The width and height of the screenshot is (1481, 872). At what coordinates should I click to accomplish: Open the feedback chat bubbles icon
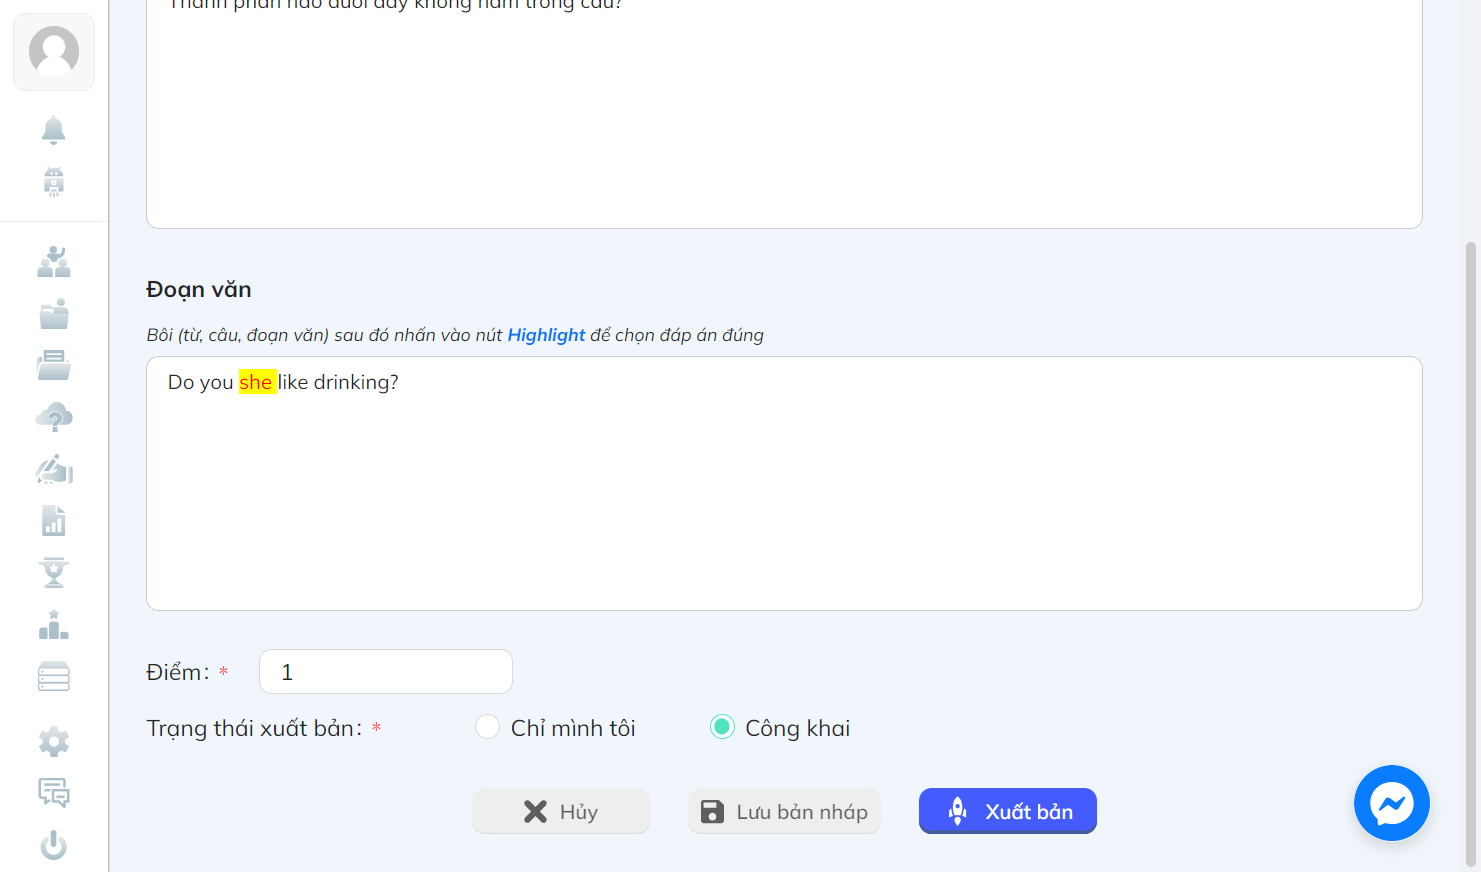click(54, 793)
